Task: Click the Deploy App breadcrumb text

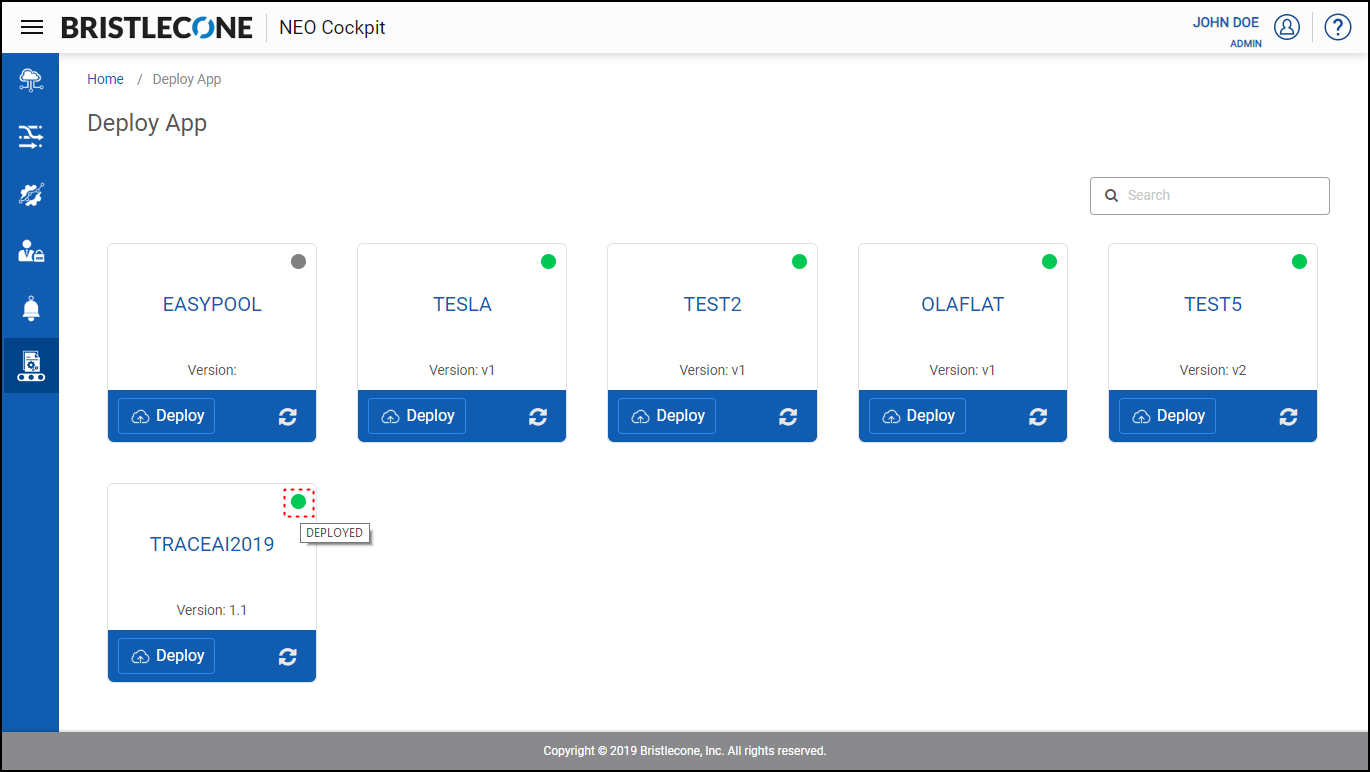Action: pyautogui.click(x=187, y=79)
